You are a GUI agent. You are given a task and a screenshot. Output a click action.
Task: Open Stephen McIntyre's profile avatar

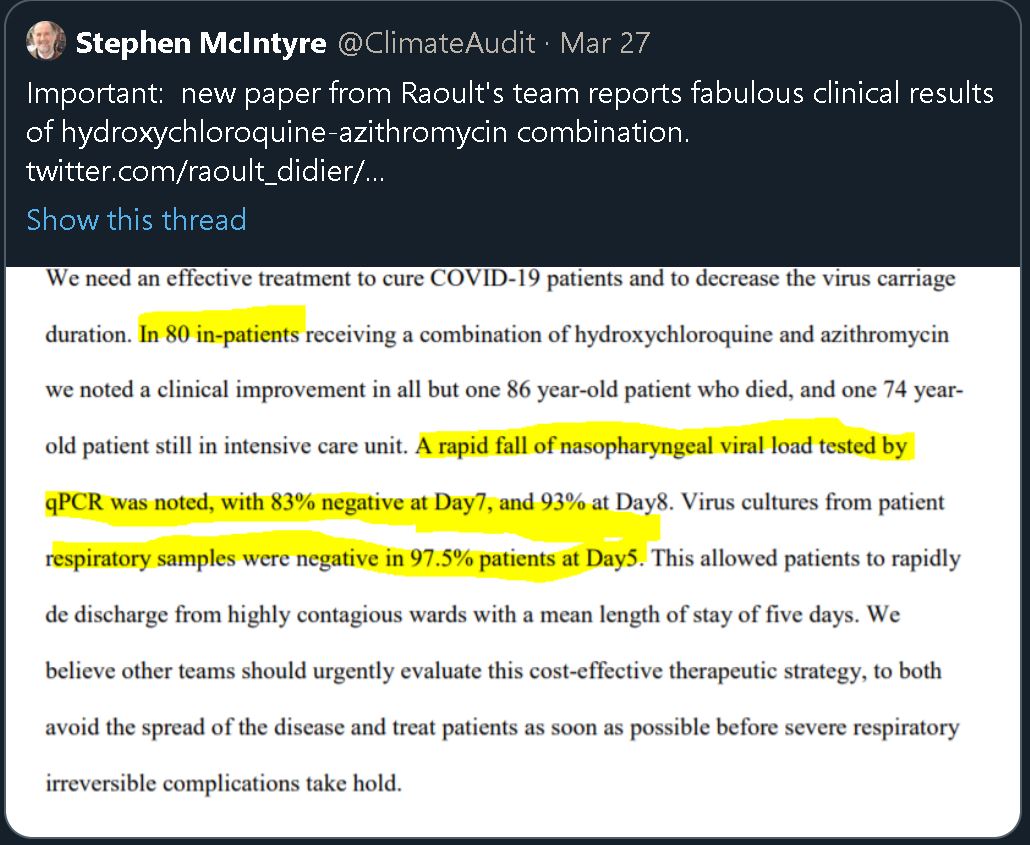pyautogui.click(x=45, y=41)
